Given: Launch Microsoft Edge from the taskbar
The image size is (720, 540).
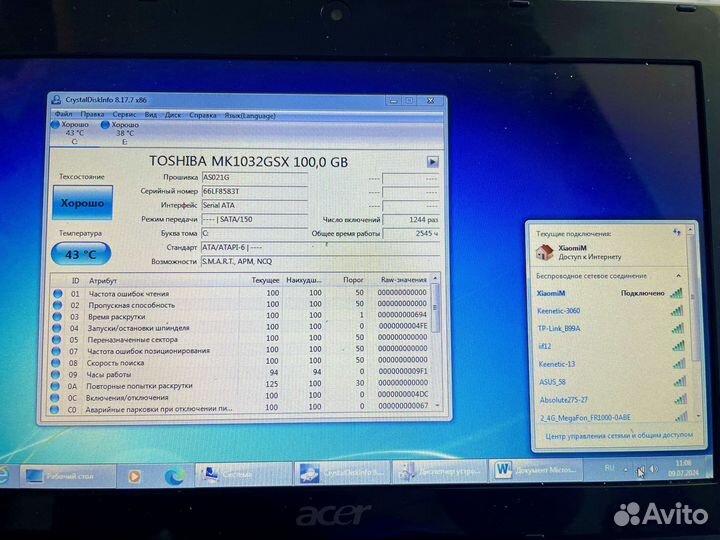Looking at the screenshot, I should tap(175, 476).
